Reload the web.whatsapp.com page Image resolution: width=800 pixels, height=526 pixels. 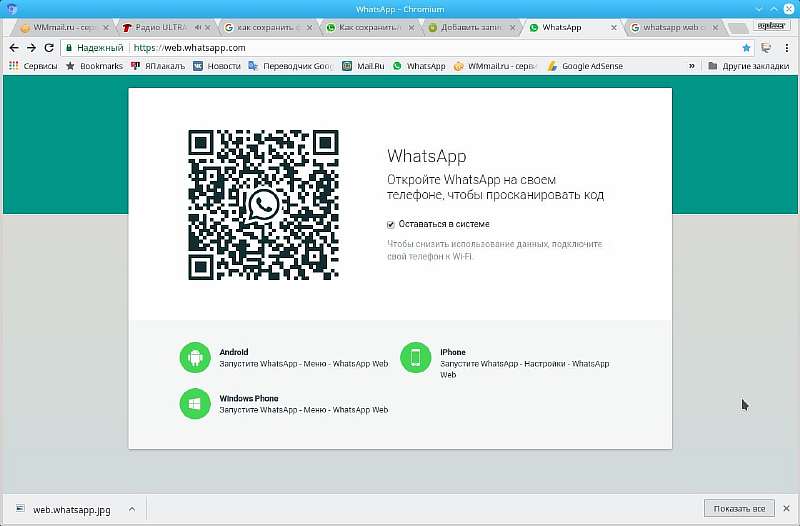[x=49, y=48]
